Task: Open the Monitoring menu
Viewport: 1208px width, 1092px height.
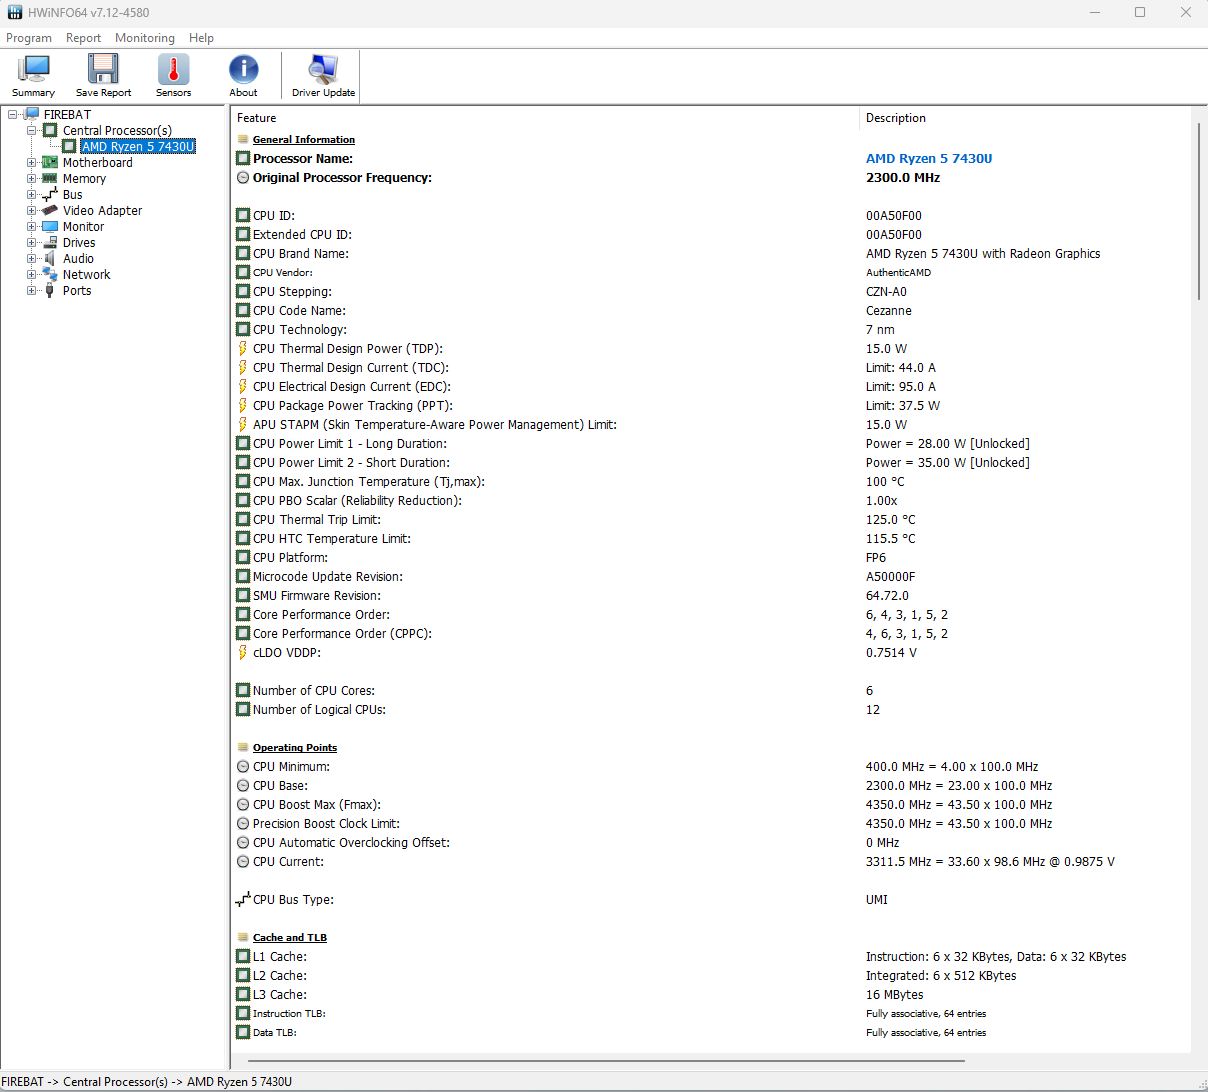Action: (x=145, y=38)
